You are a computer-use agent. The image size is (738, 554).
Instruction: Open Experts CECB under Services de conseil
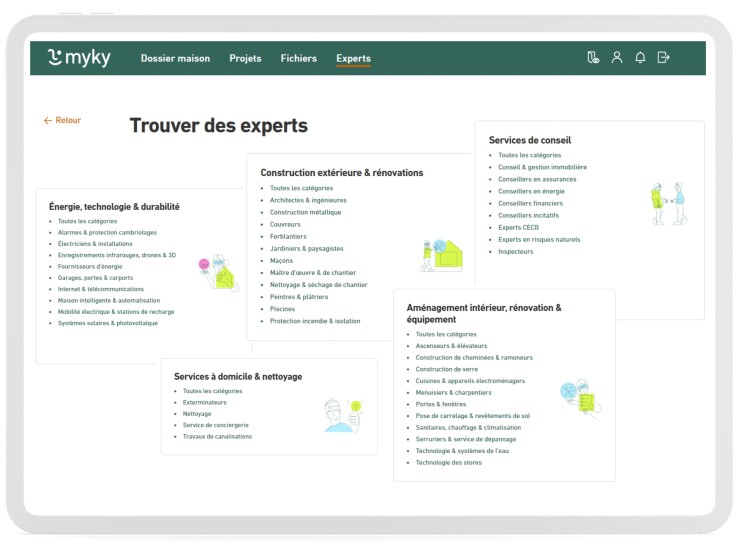(518, 228)
